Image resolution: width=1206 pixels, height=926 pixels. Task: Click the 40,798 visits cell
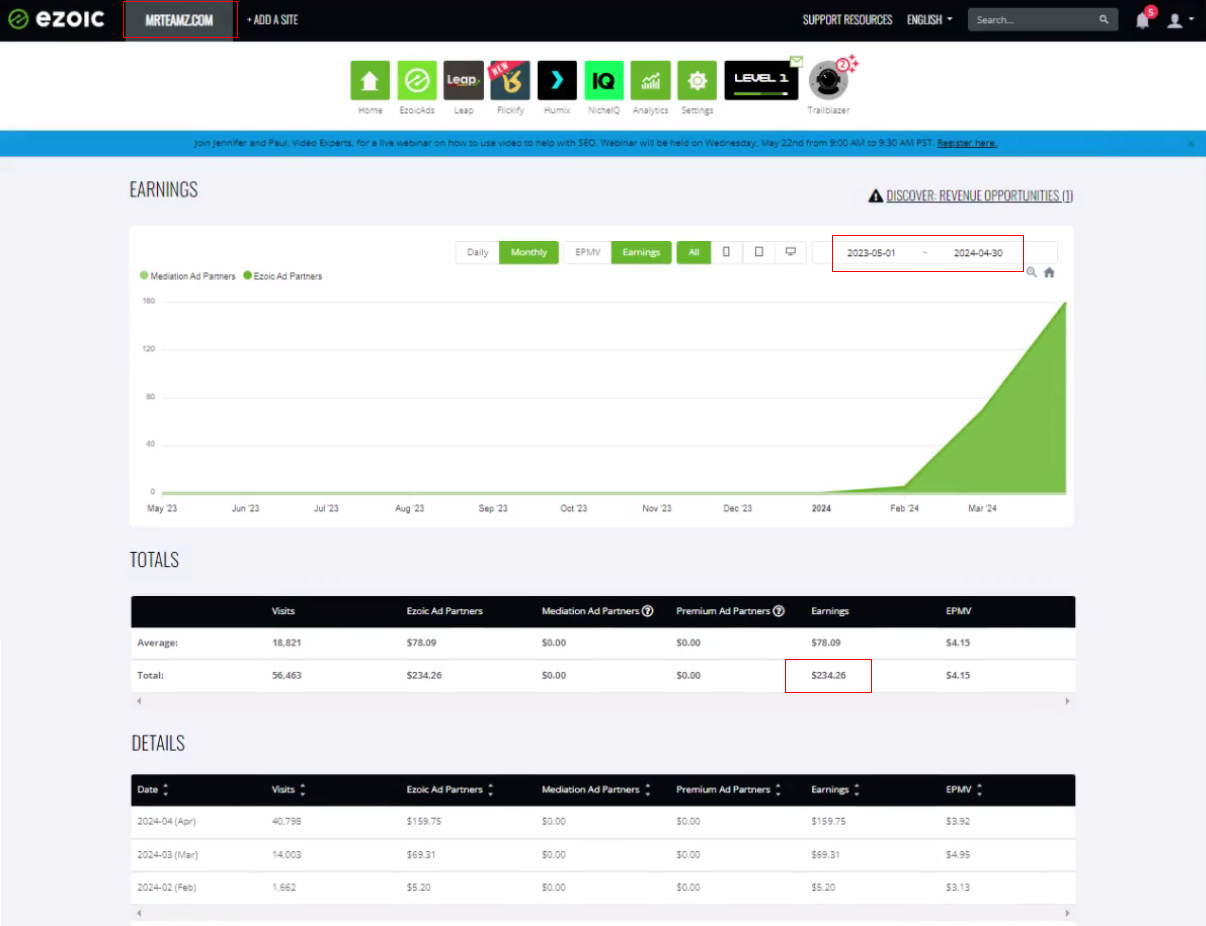tap(286, 822)
